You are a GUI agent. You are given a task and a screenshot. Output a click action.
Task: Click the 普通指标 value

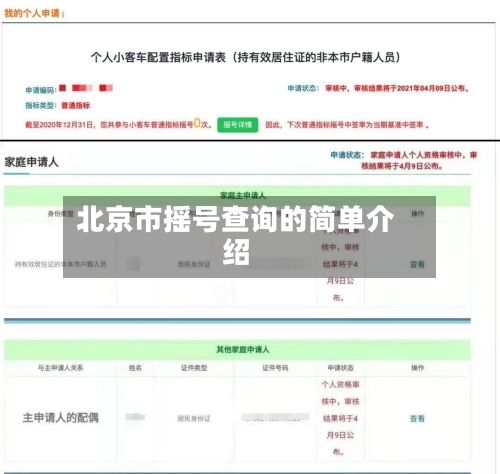[x=76, y=106]
